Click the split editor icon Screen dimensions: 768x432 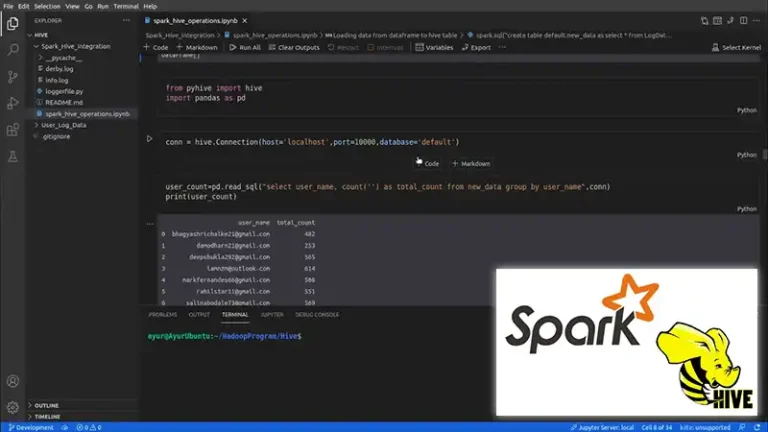(744, 21)
